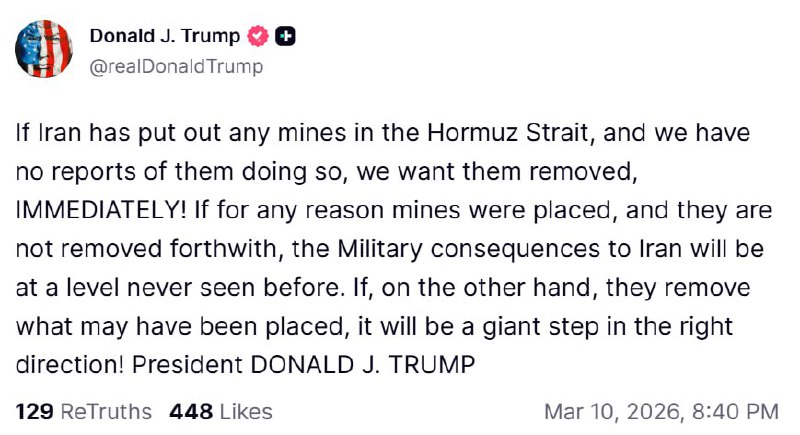View the ReTruths label under the post

point(106,412)
